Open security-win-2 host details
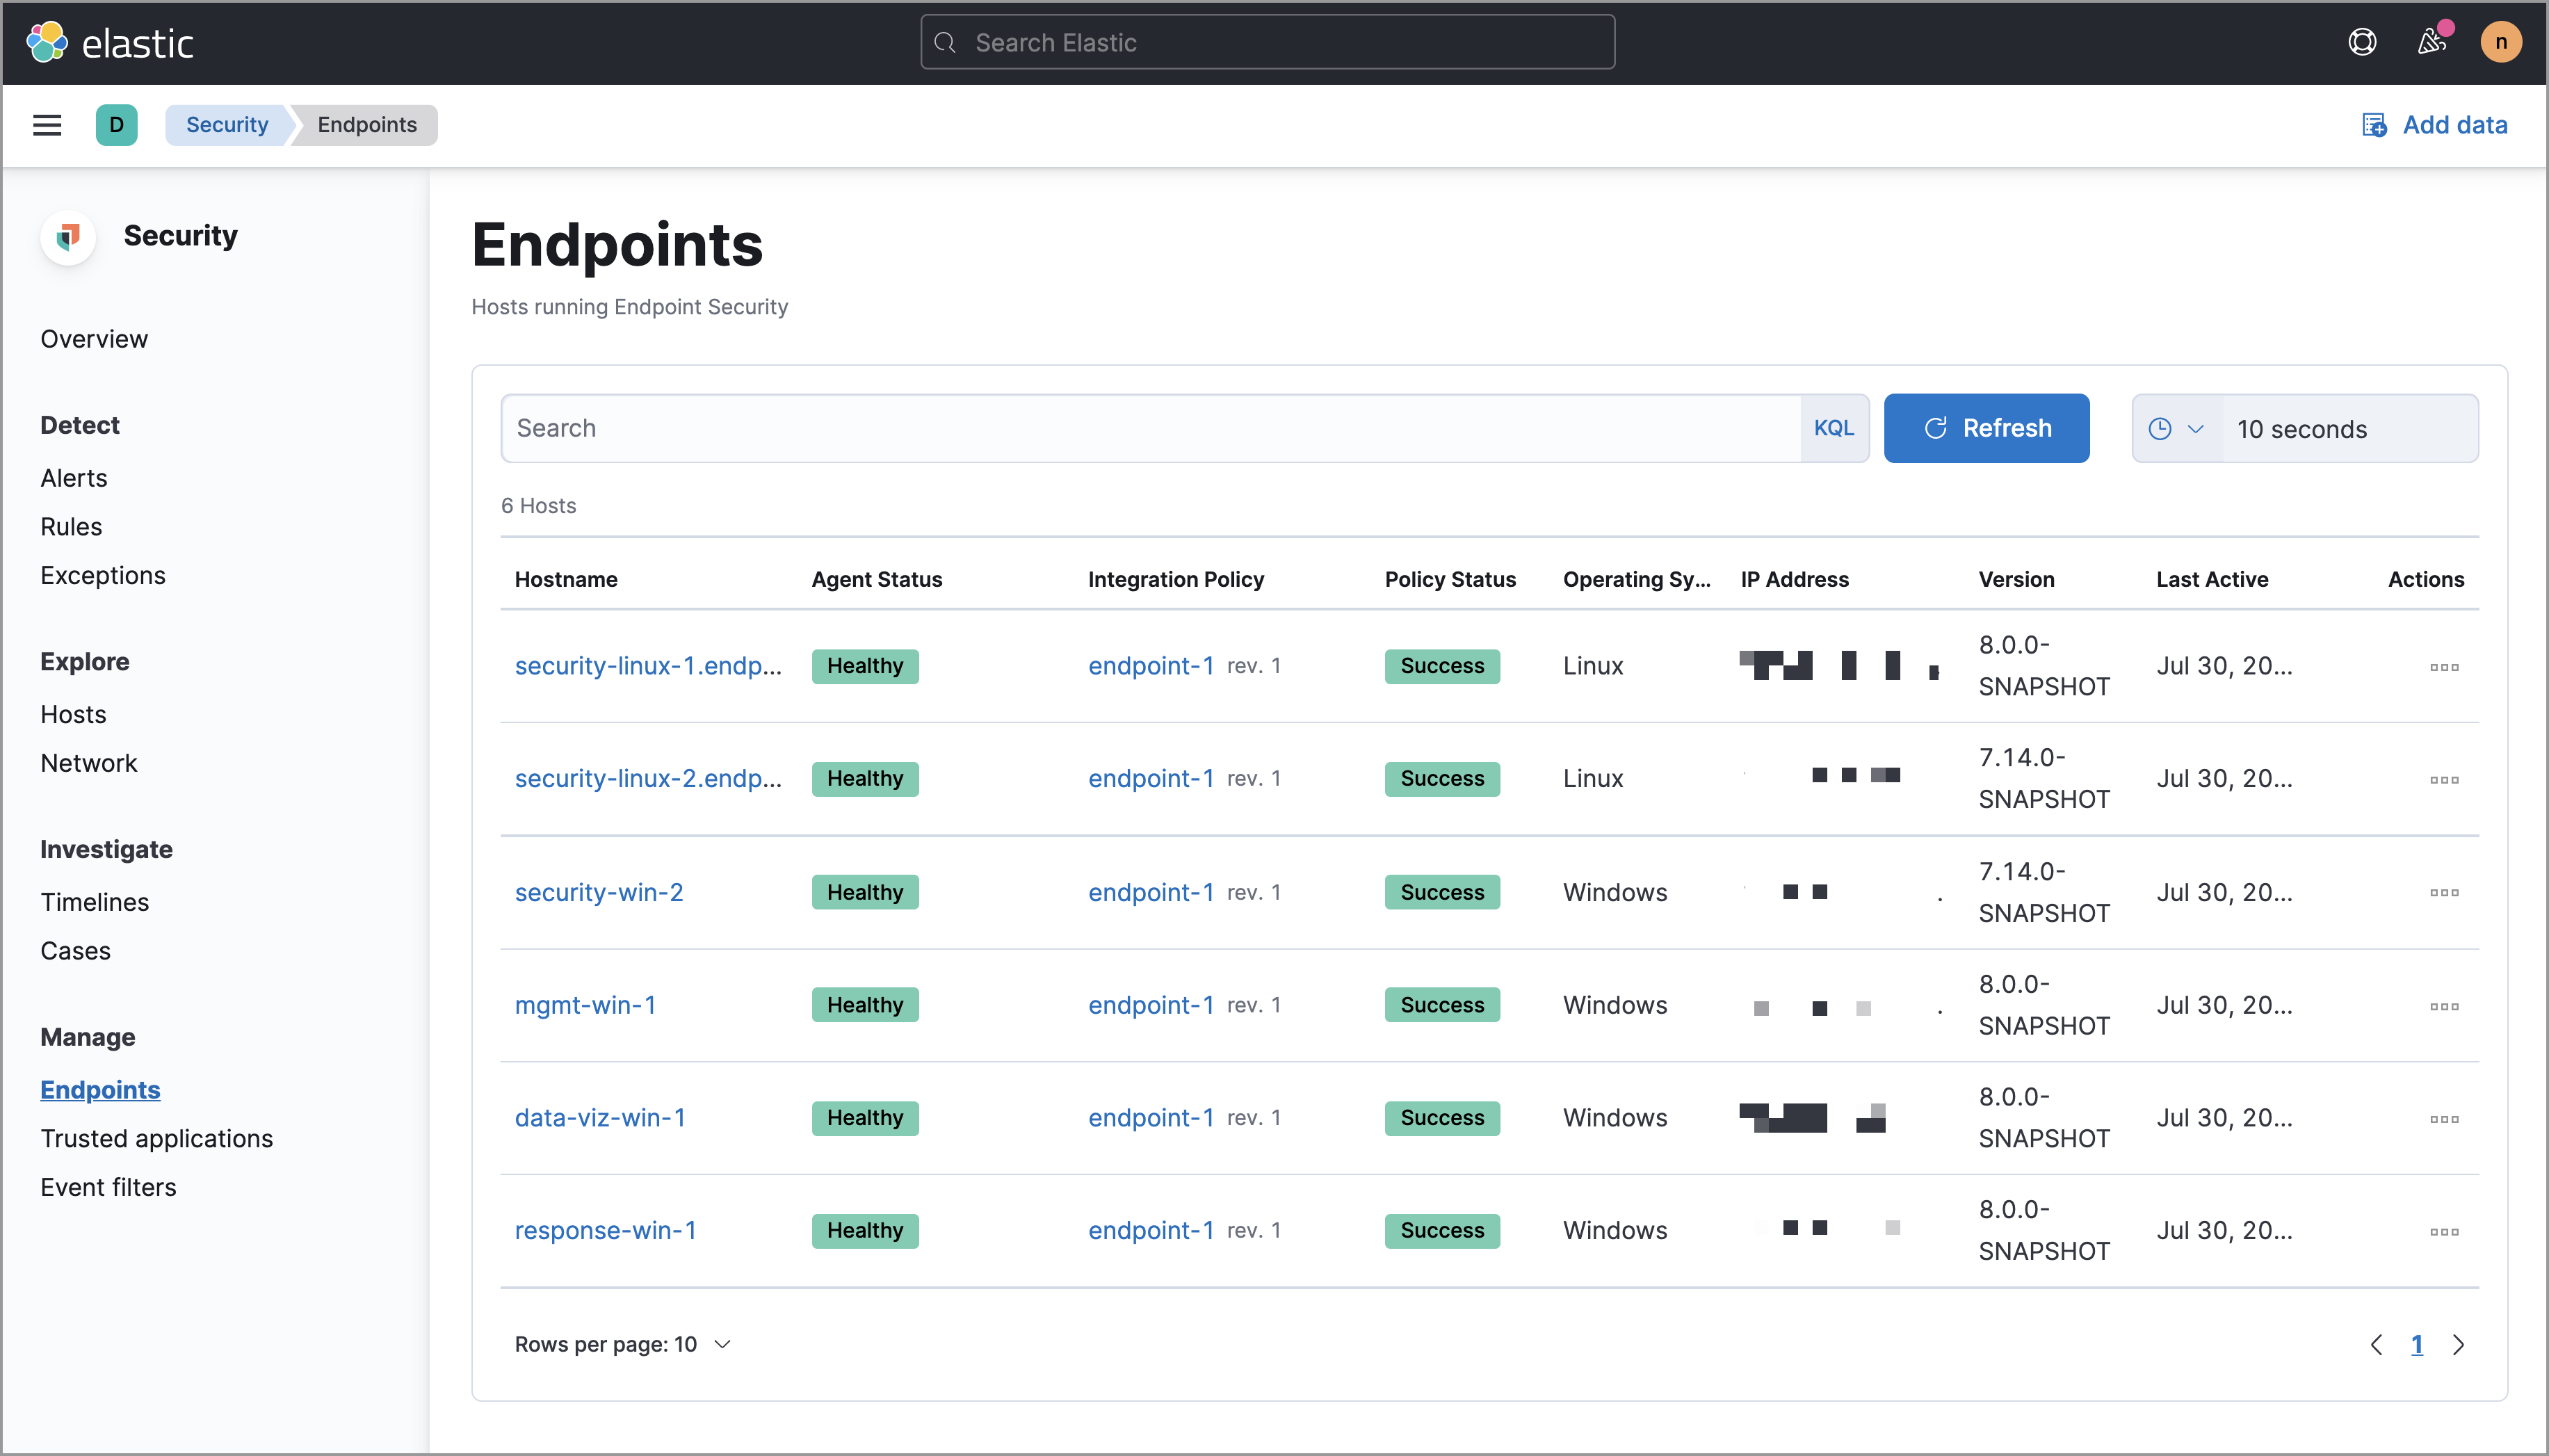Viewport: 2549px width, 1456px height. coord(598,891)
